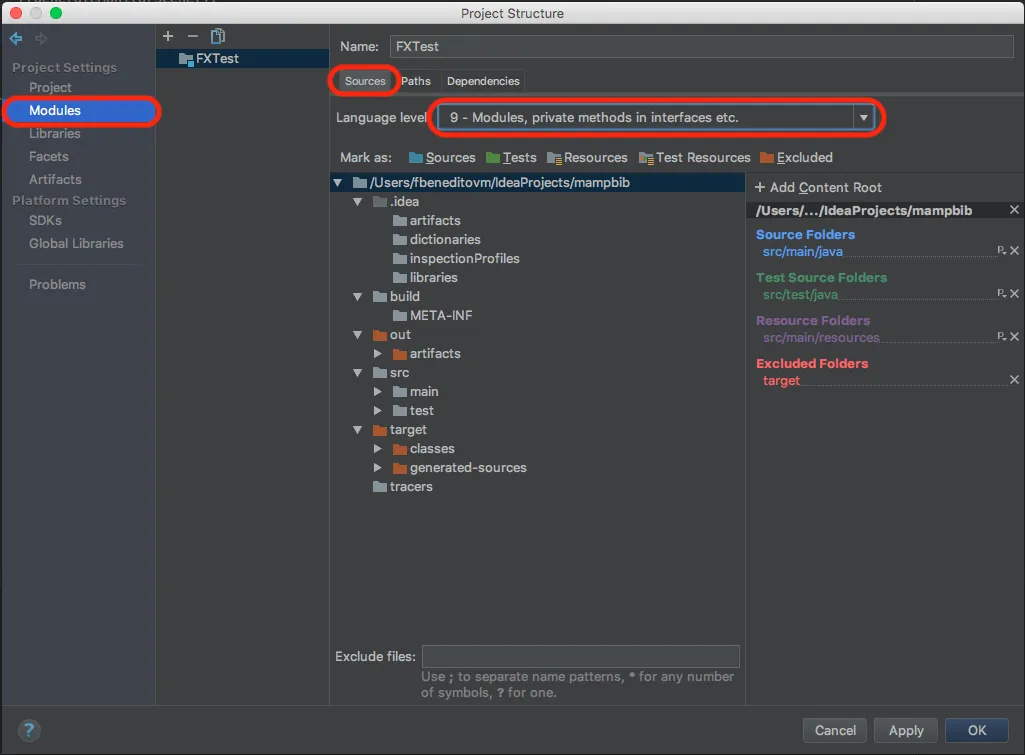
Task: Edit properties of src/main/resources folder
Action: tap(1001, 336)
